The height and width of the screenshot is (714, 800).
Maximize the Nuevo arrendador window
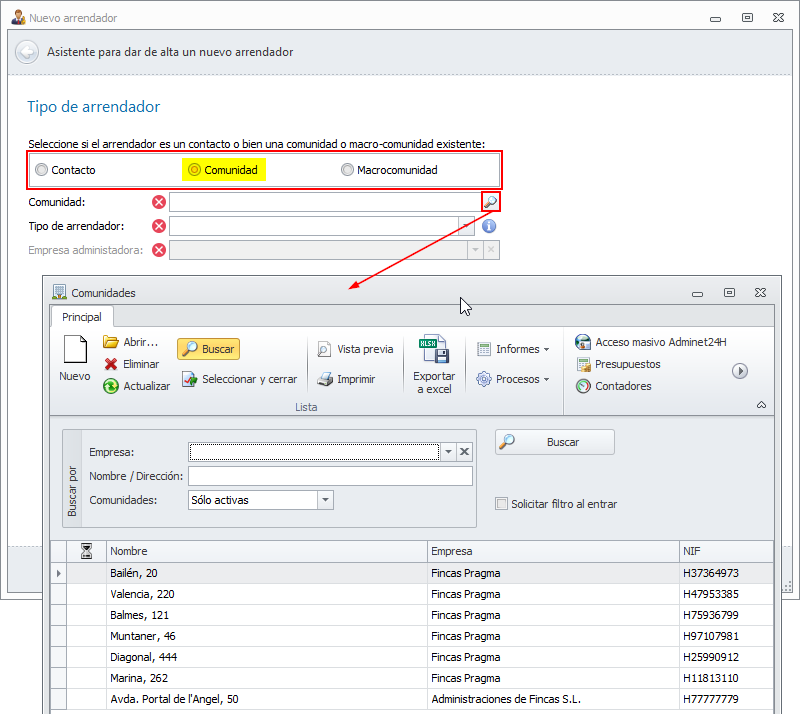point(747,17)
